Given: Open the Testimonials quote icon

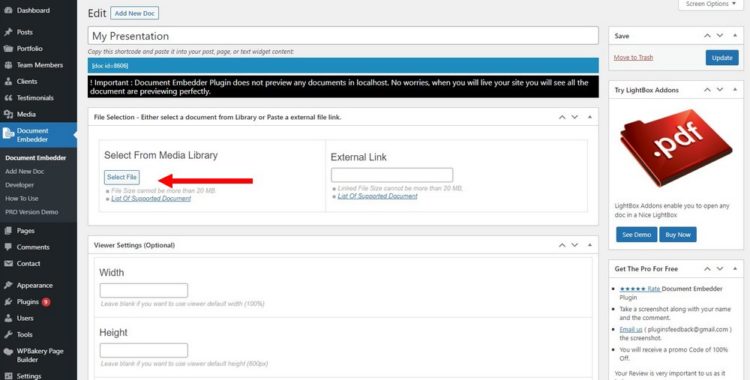Looking at the screenshot, I should click(x=8, y=98).
